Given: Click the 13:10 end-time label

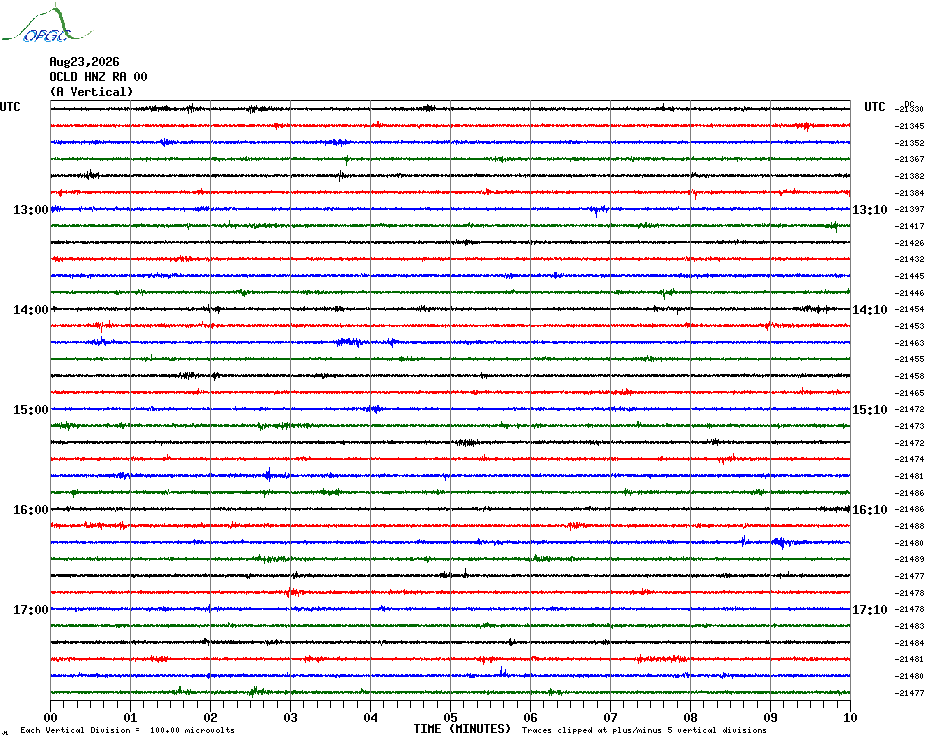Looking at the screenshot, I should (x=870, y=209).
